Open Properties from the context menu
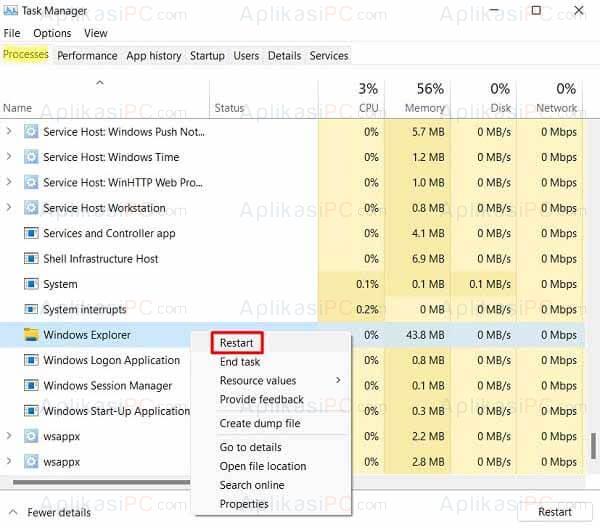The width and height of the screenshot is (600, 528). coord(244,504)
